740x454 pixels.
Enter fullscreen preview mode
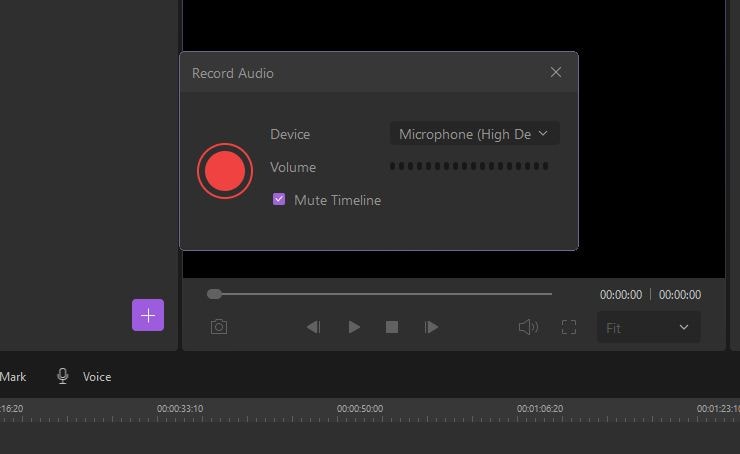pyautogui.click(x=569, y=327)
